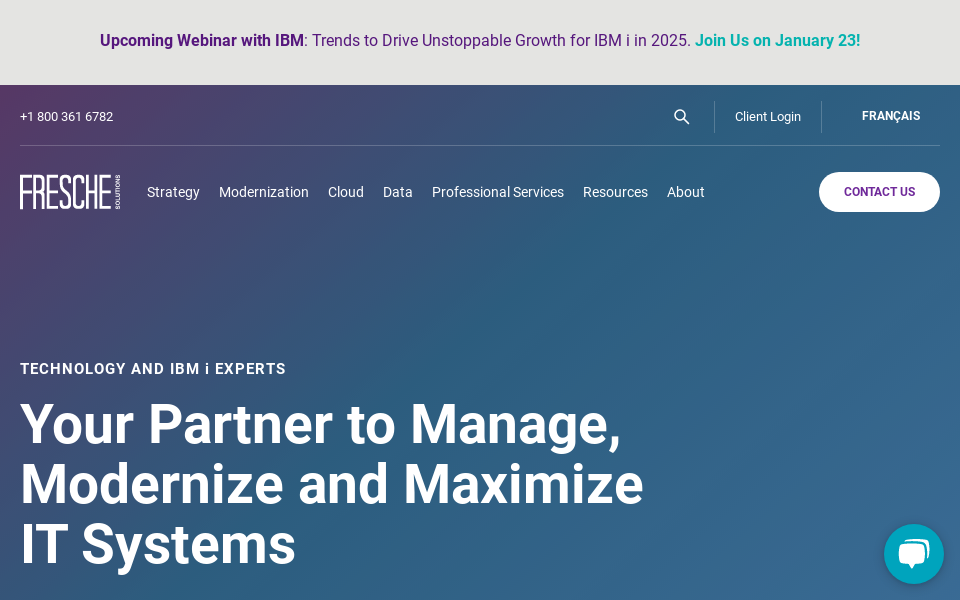Select the Data navigation item
960x600 pixels.
[398, 192]
